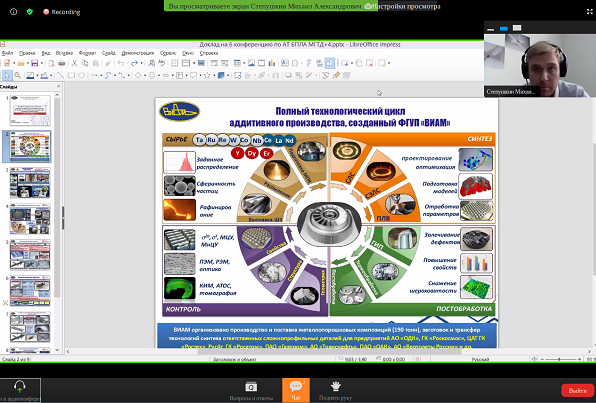Select the Ellipse drawing tool
The image size is (596, 403).
(81, 76)
